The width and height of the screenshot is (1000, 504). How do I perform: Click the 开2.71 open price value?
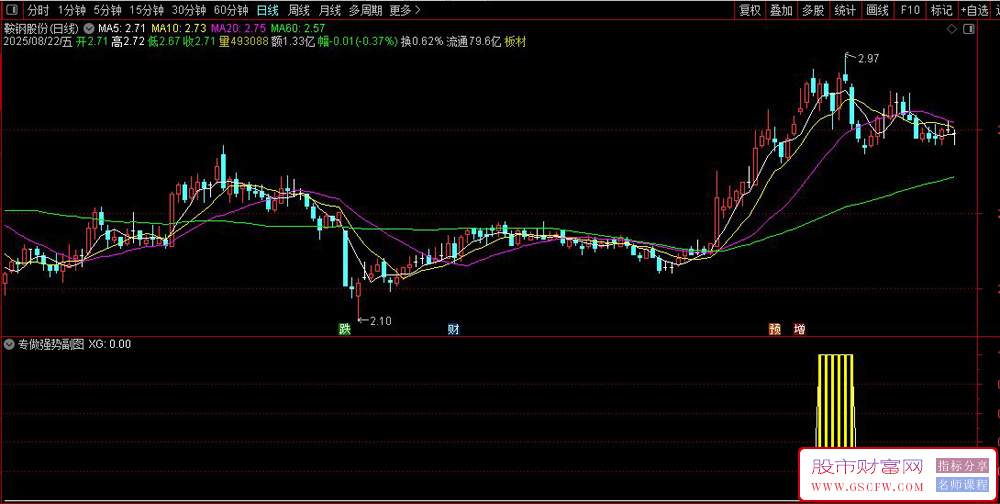92,41
